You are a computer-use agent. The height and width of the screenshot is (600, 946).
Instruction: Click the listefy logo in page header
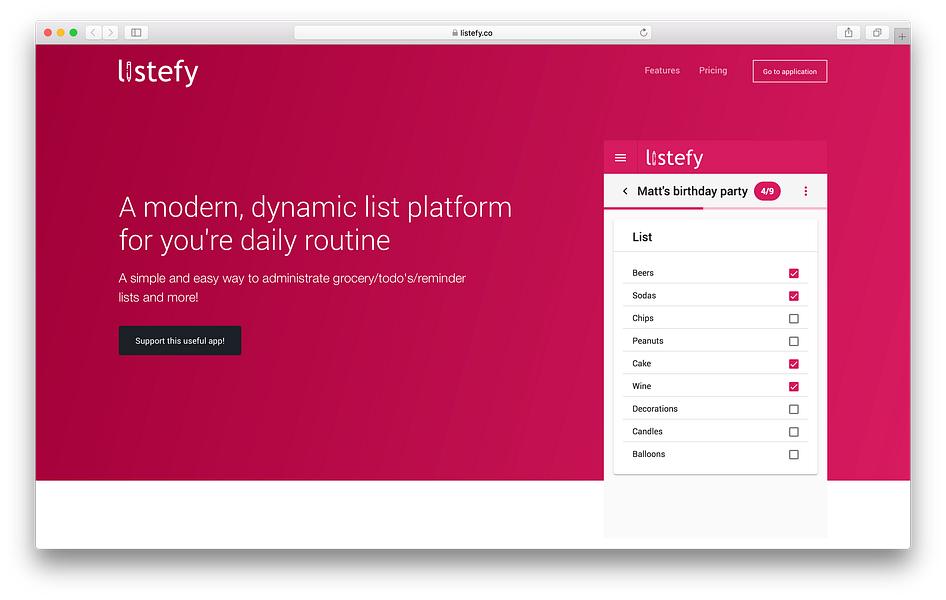click(158, 72)
